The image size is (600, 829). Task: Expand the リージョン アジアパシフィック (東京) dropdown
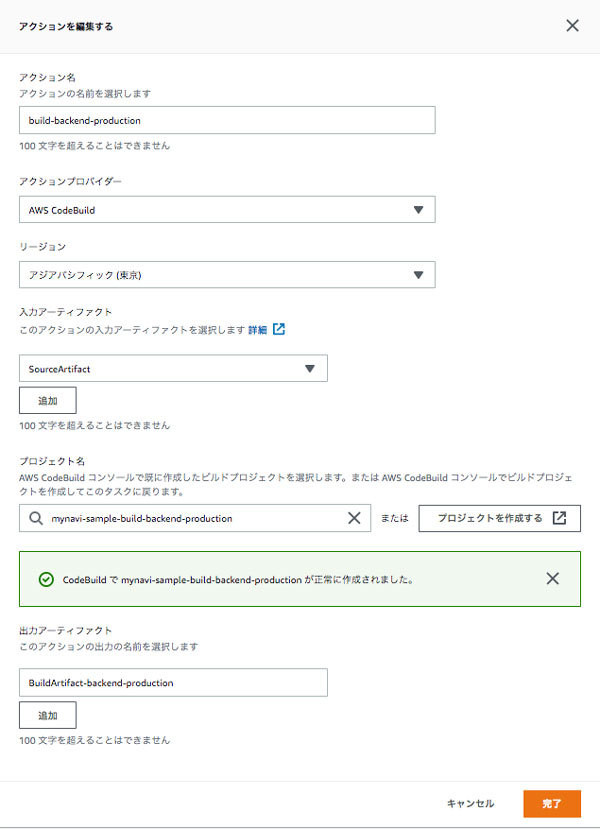(x=227, y=275)
